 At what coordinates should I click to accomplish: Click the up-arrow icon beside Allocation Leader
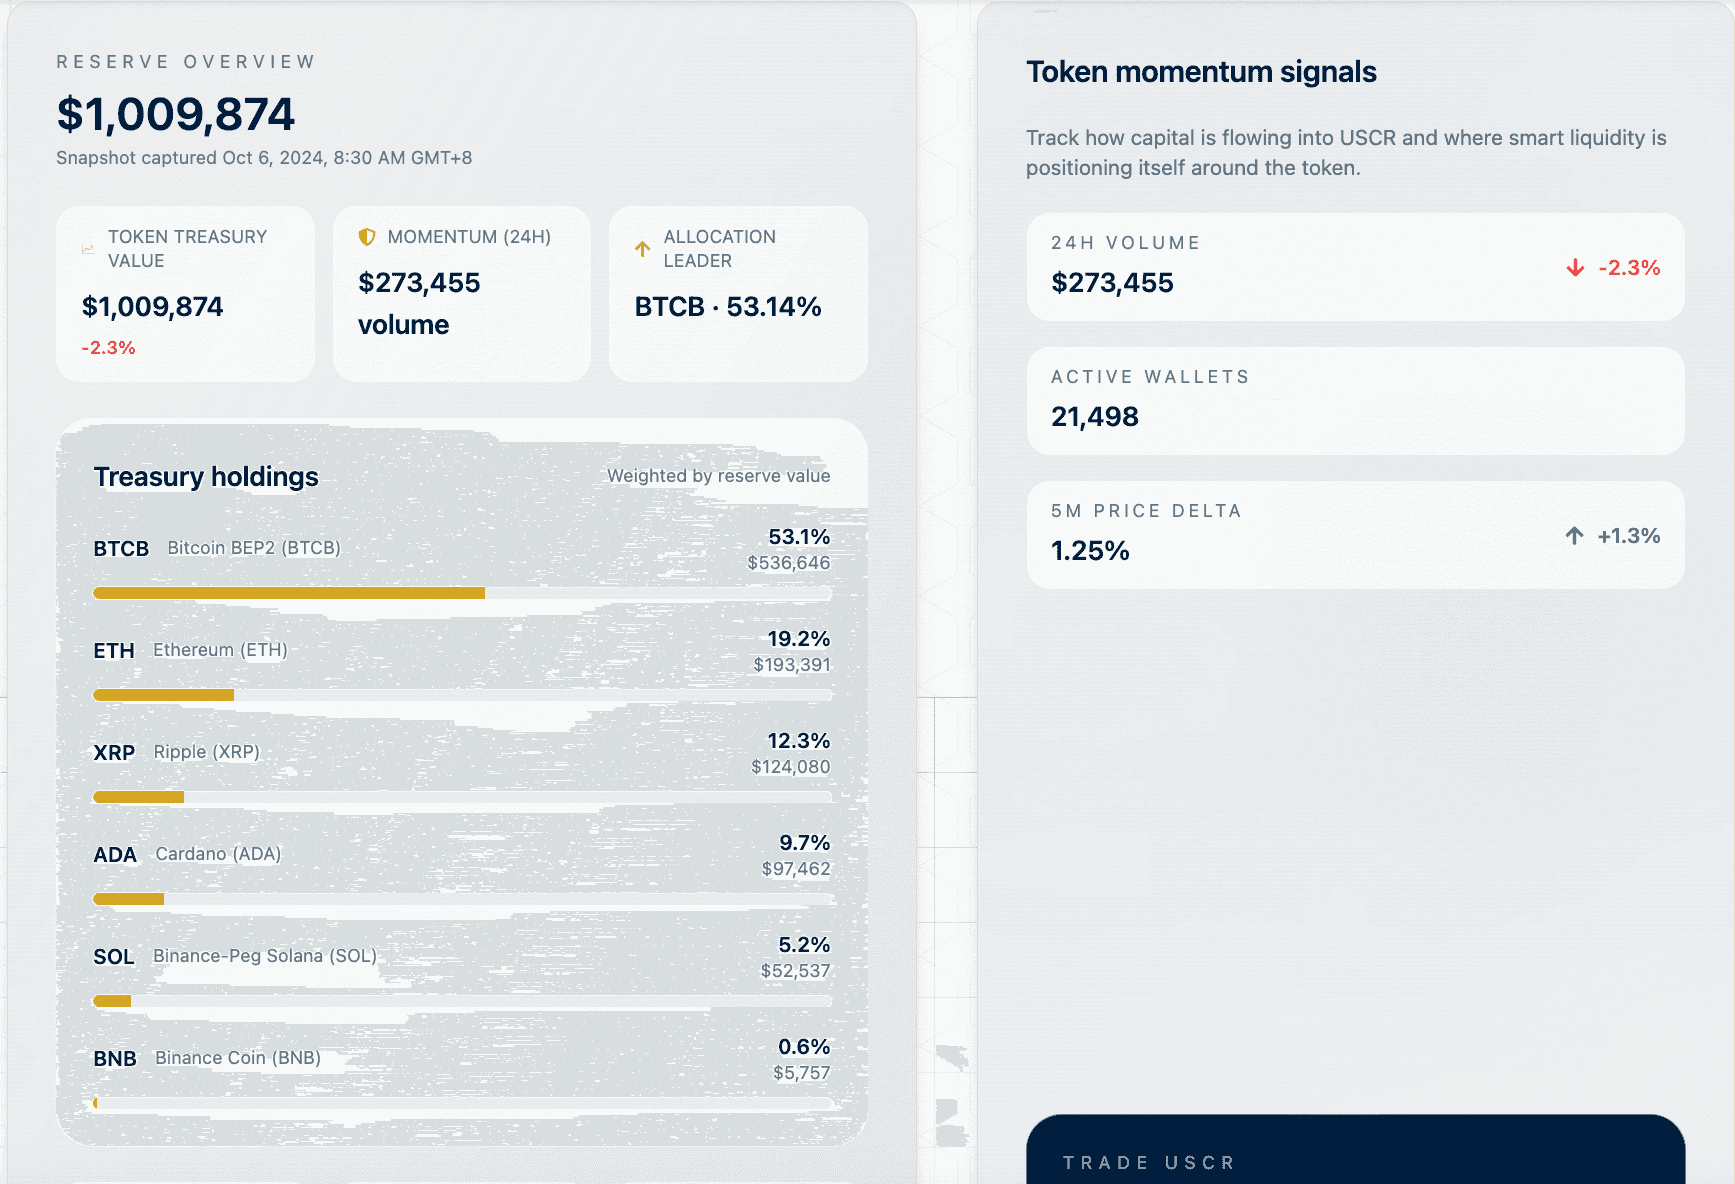point(642,249)
